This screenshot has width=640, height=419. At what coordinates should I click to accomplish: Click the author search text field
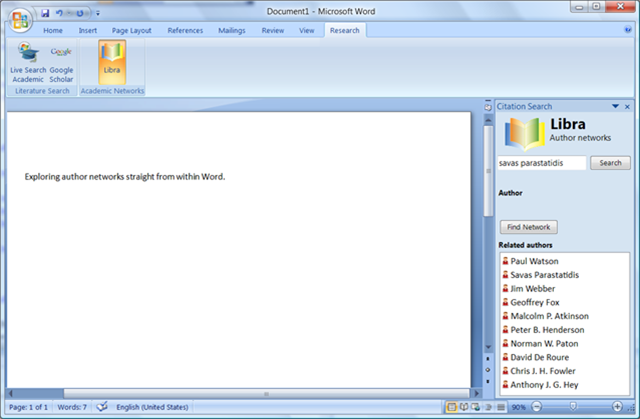tap(542, 163)
